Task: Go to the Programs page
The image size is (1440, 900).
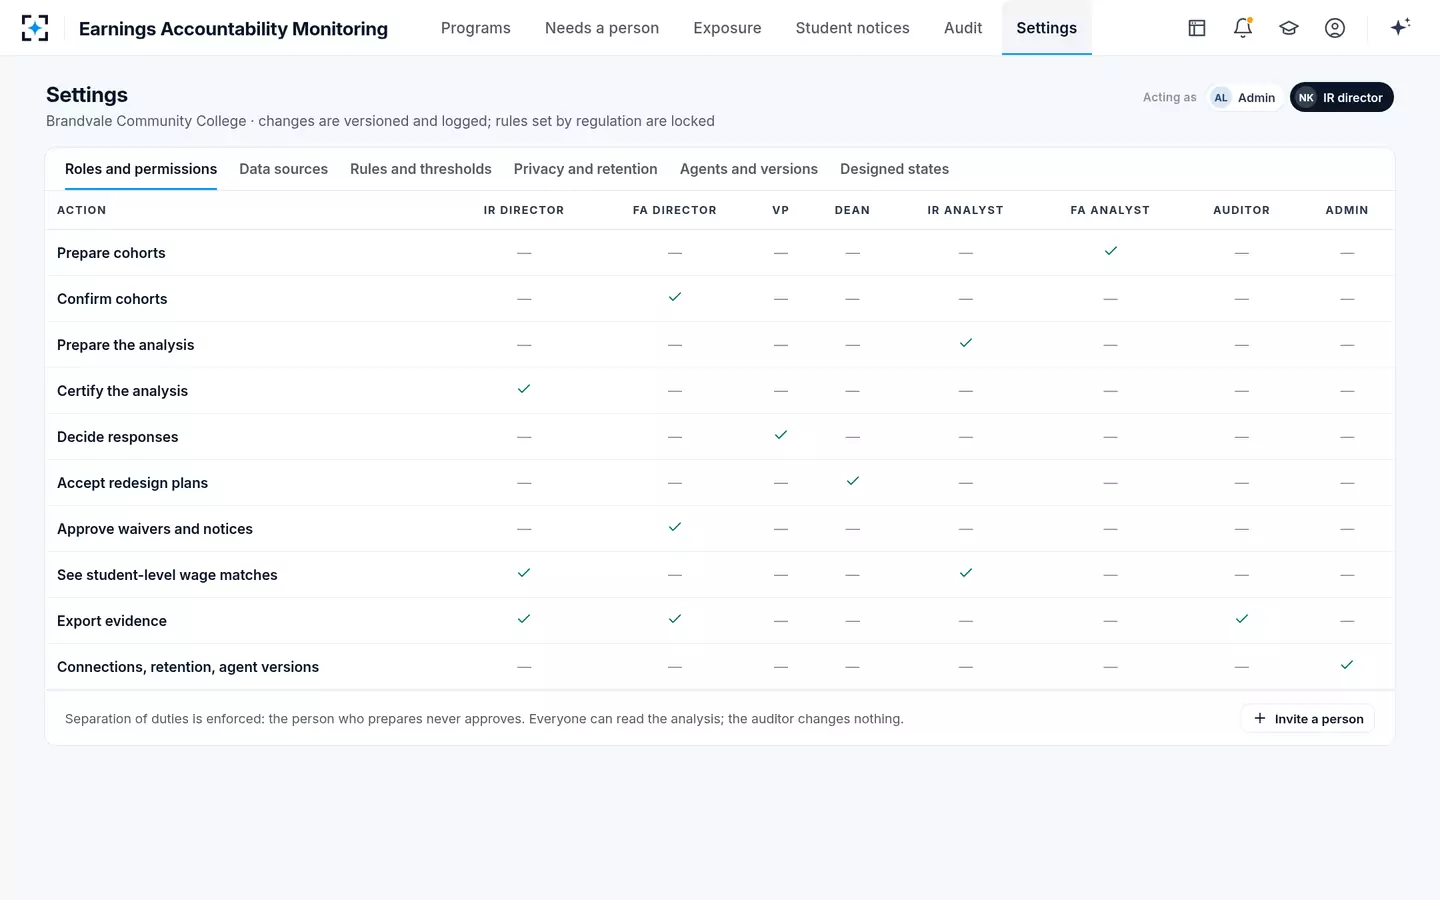Action: [x=476, y=28]
